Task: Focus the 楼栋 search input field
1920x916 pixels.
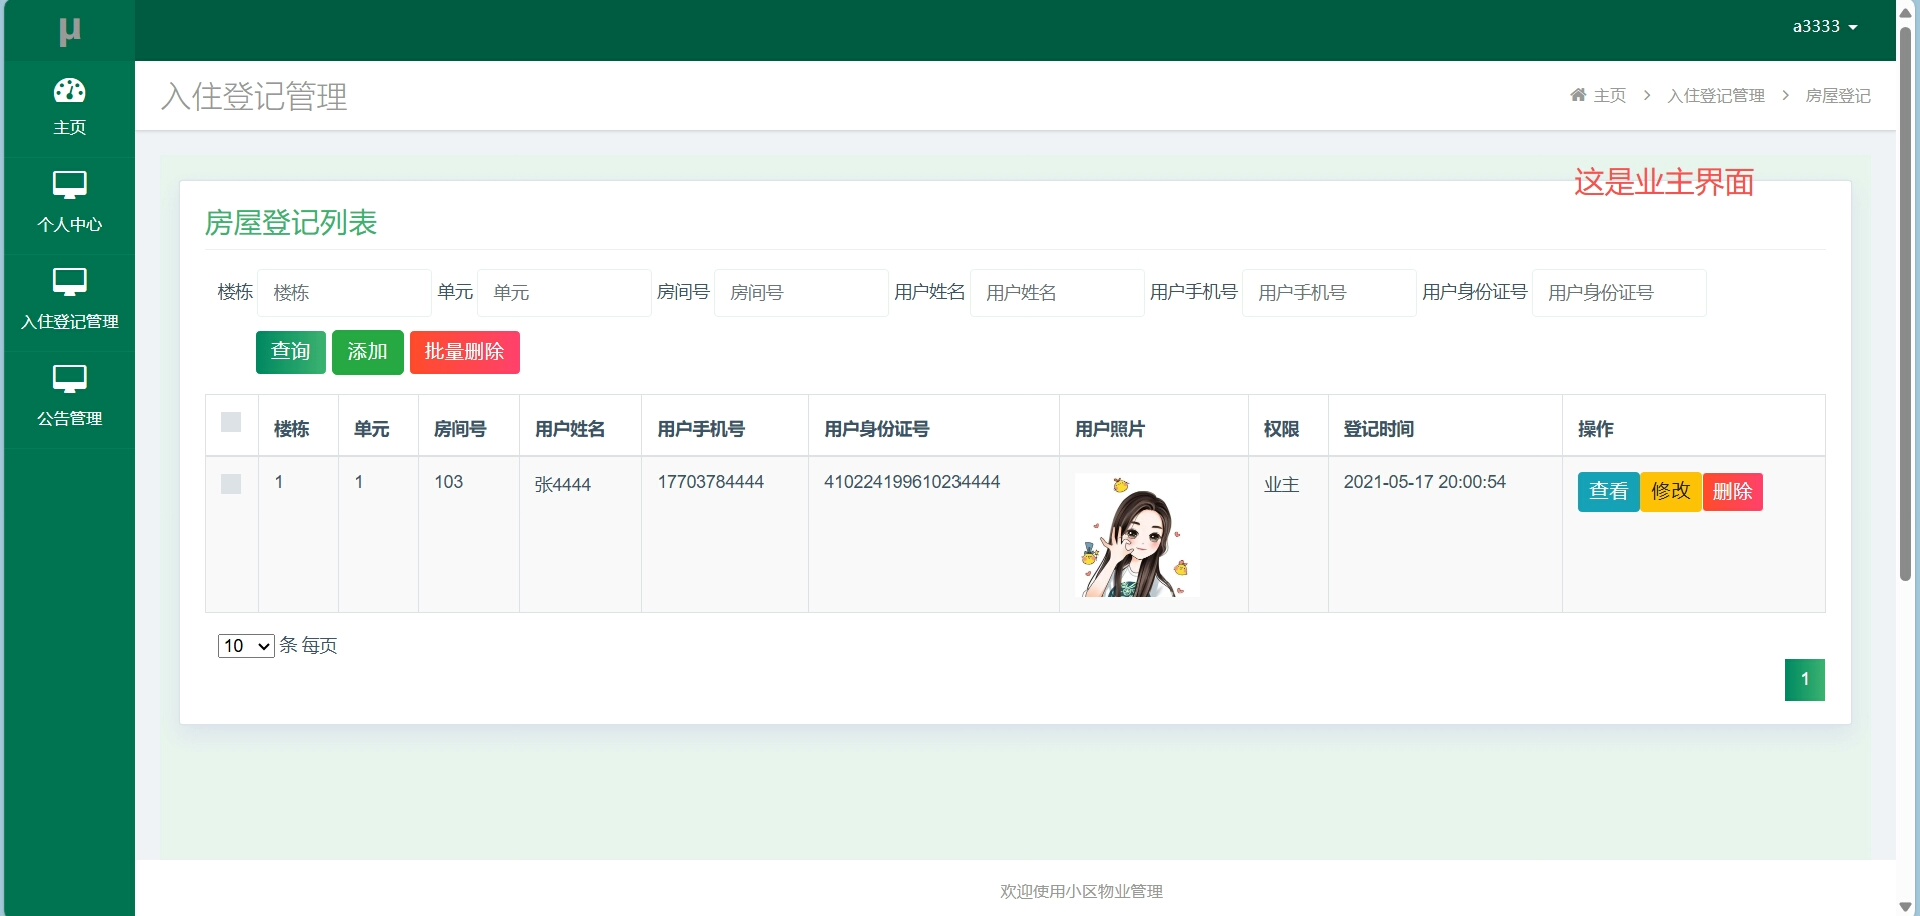Action: click(344, 293)
